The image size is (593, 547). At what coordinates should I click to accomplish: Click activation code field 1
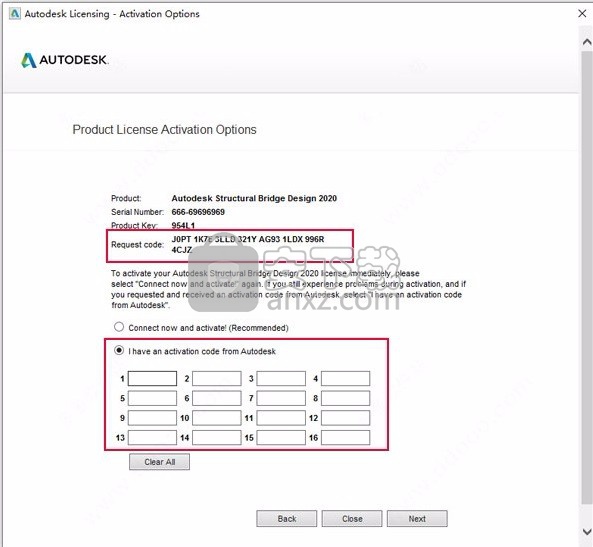coord(152,378)
